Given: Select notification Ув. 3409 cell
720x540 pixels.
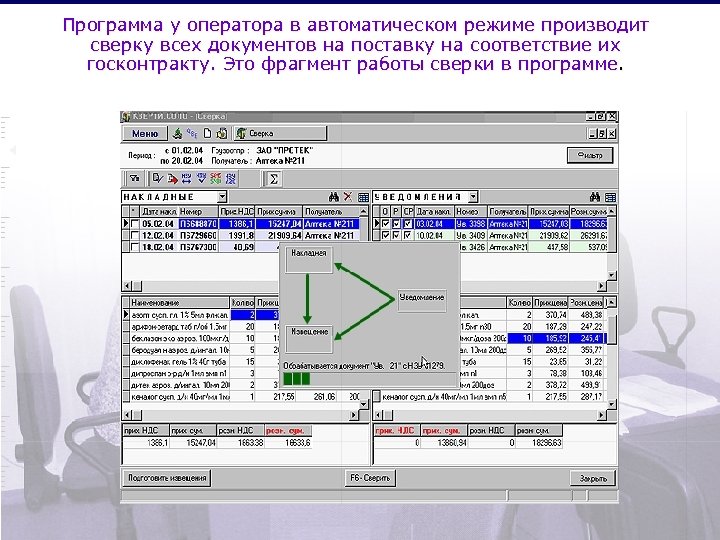Looking at the screenshot, I should coord(471,235).
